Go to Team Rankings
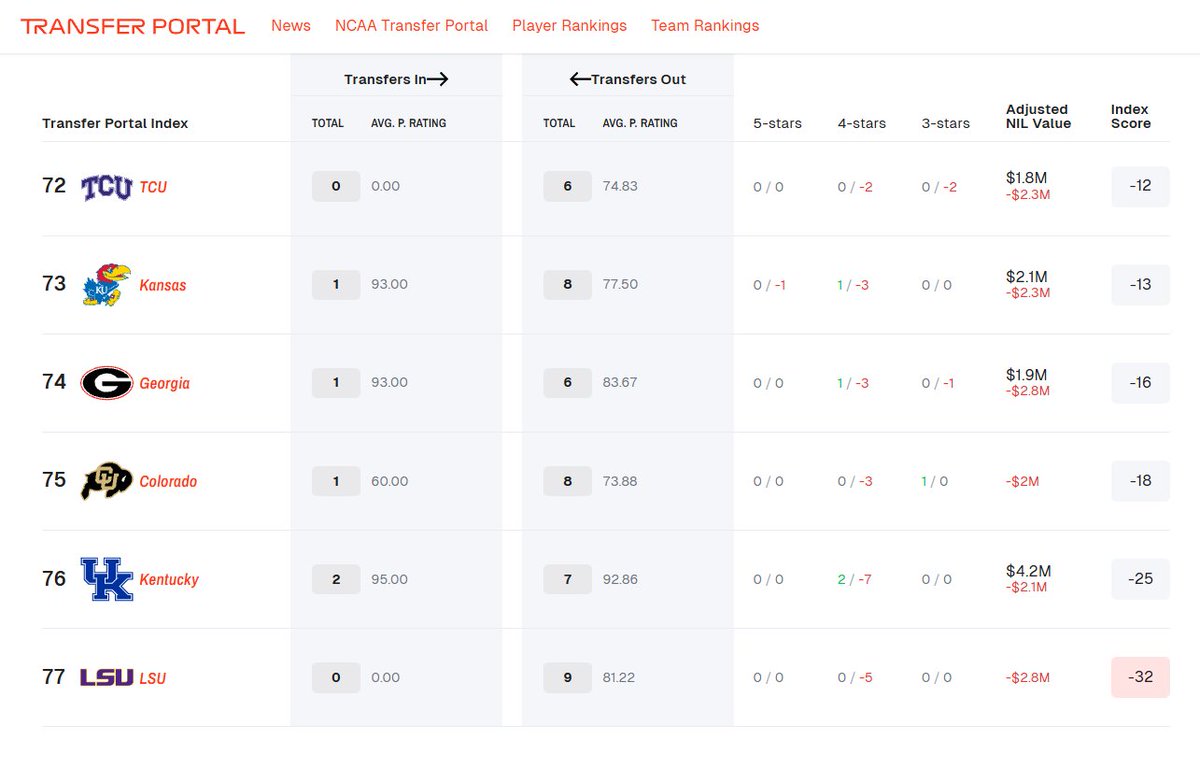 pyautogui.click(x=705, y=26)
